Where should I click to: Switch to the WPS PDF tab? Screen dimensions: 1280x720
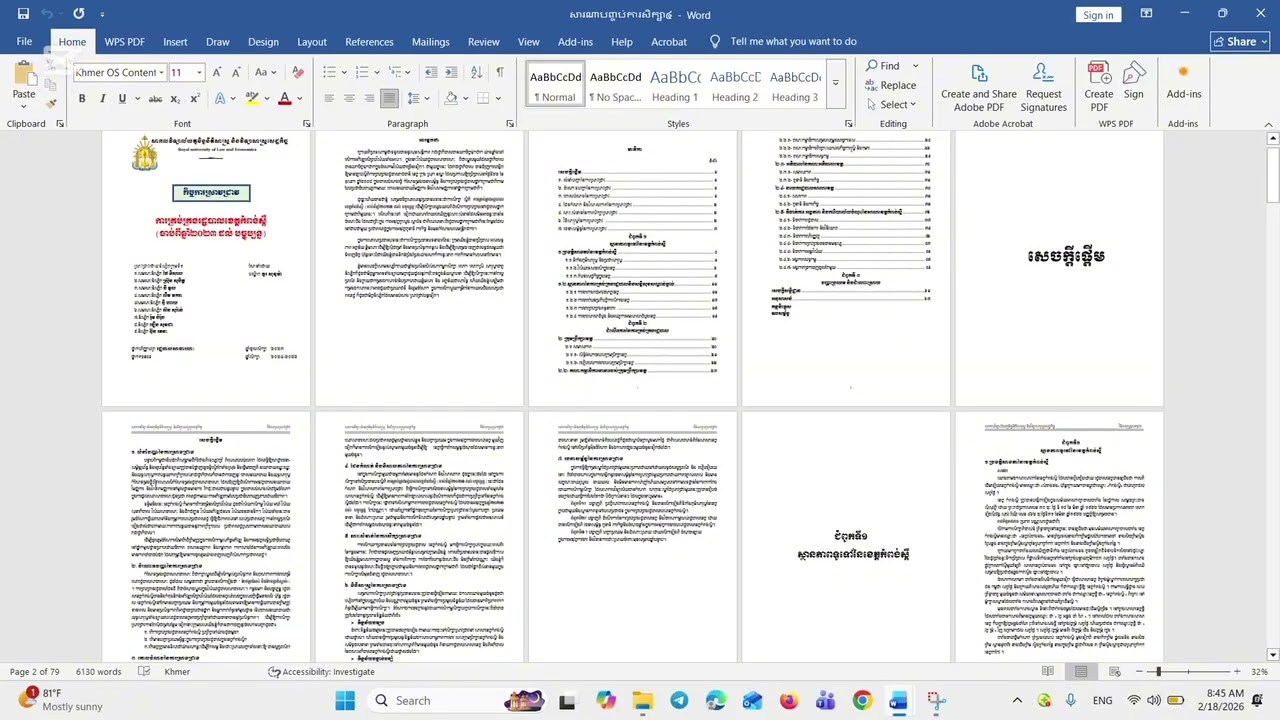[x=124, y=42]
